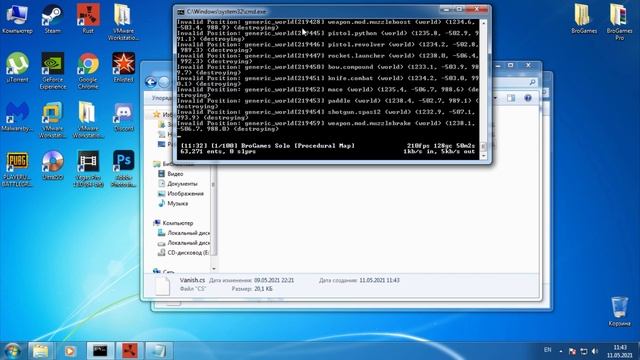Go back in the Explorer window
Image resolution: width=640 pixels, height=360 pixels.
pos(151,82)
